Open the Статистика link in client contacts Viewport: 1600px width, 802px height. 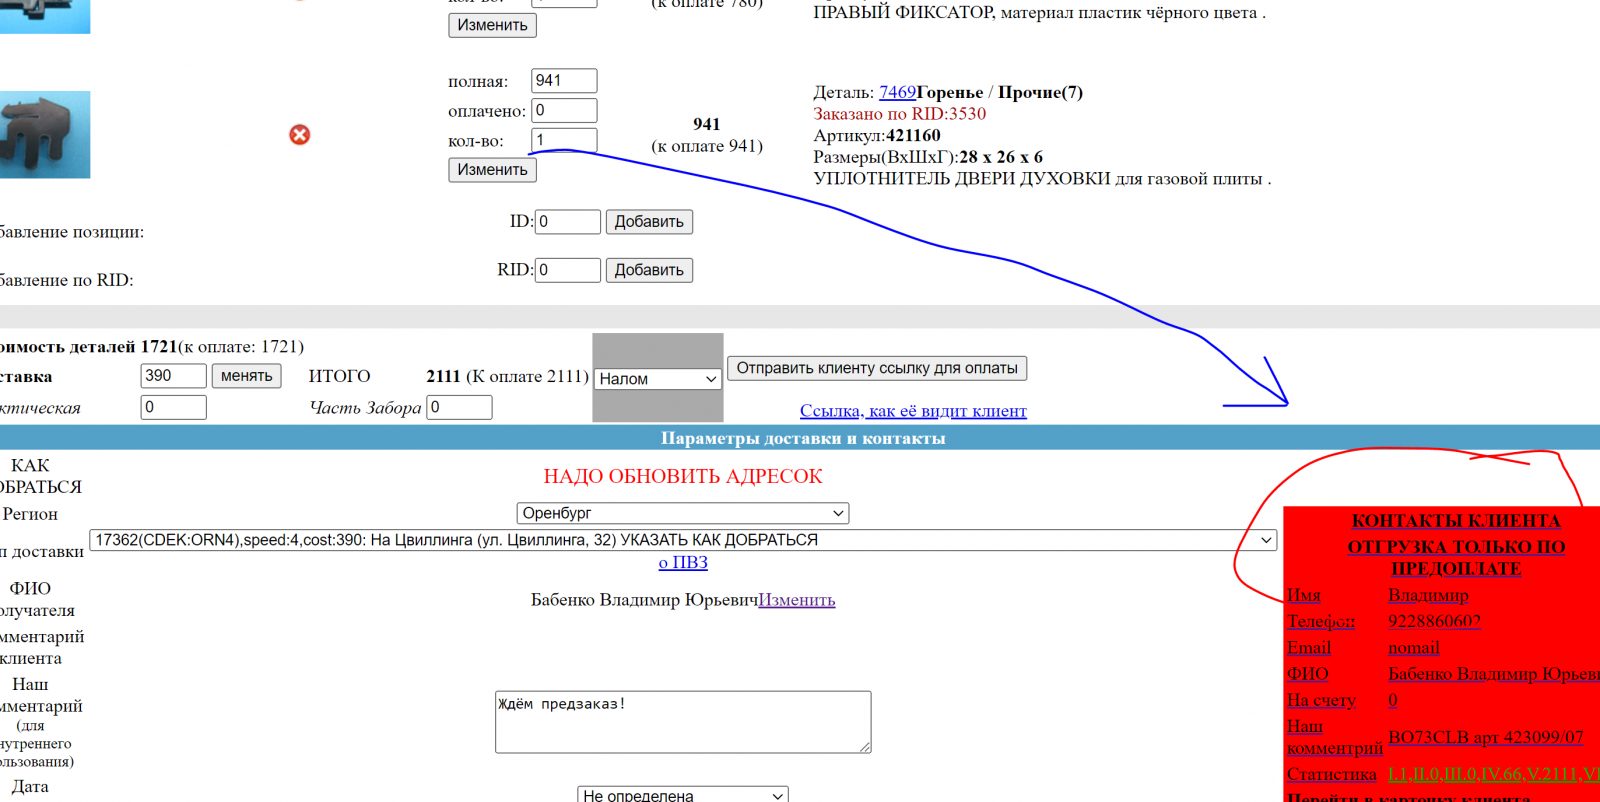(x=1331, y=774)
